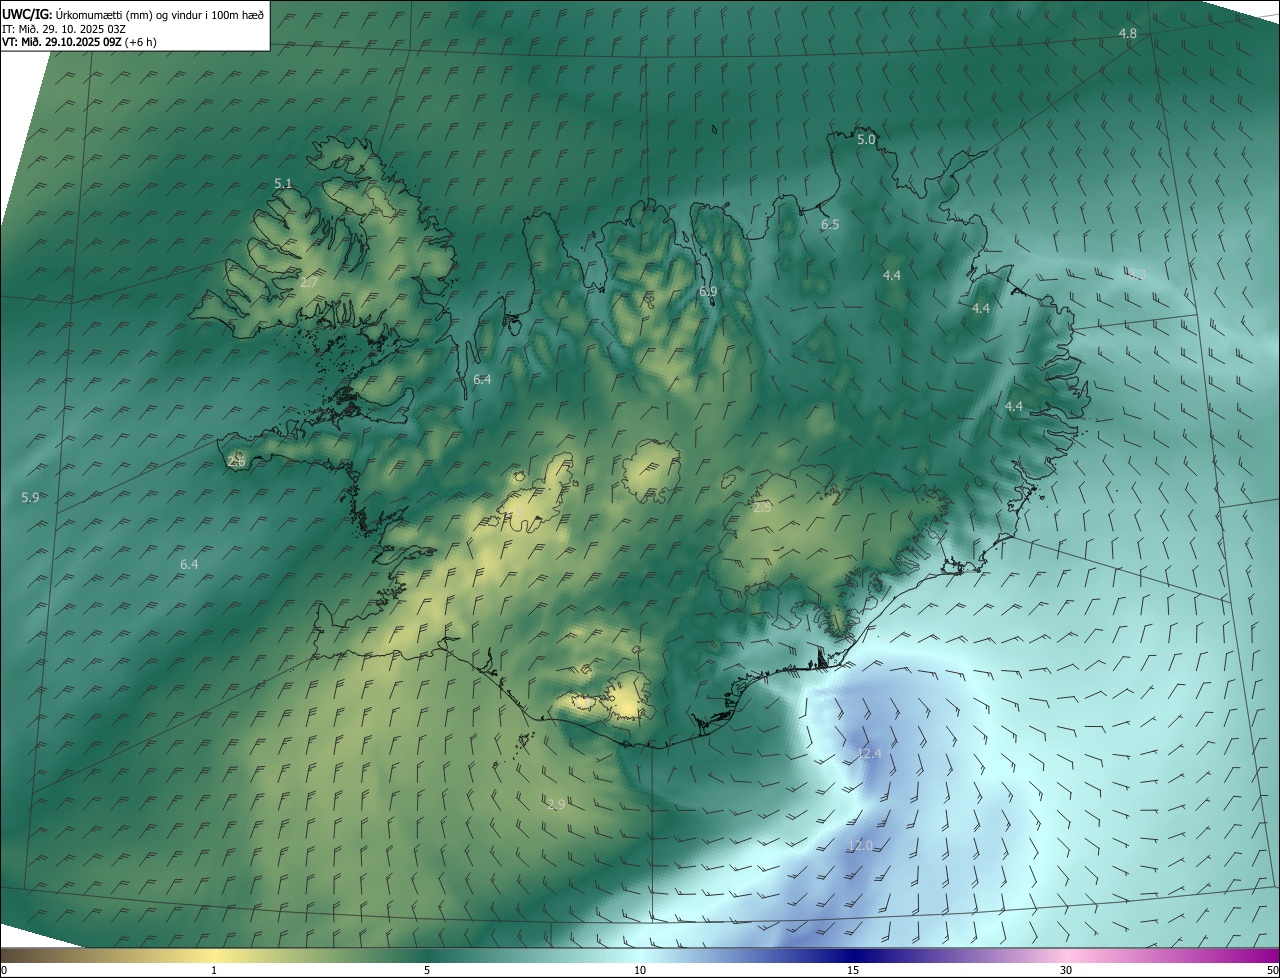Click the line "VT: Mið. 29.10.2025 09Z (+6 h)"
This screenshot has height=978, width=1280.
click(x=79, y=42)
